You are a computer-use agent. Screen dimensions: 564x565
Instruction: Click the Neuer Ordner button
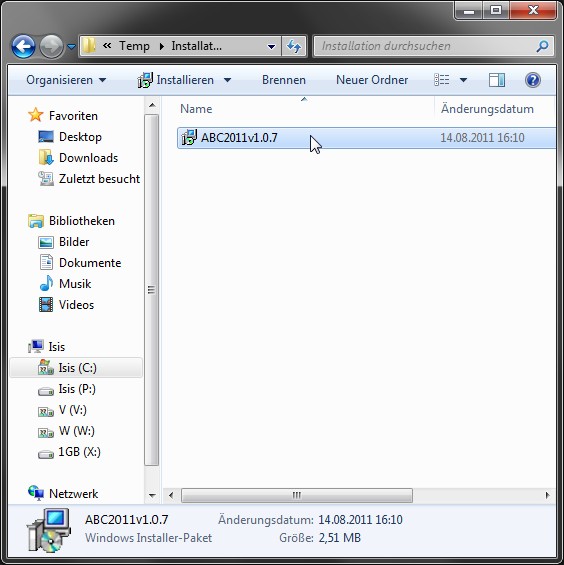372,80
